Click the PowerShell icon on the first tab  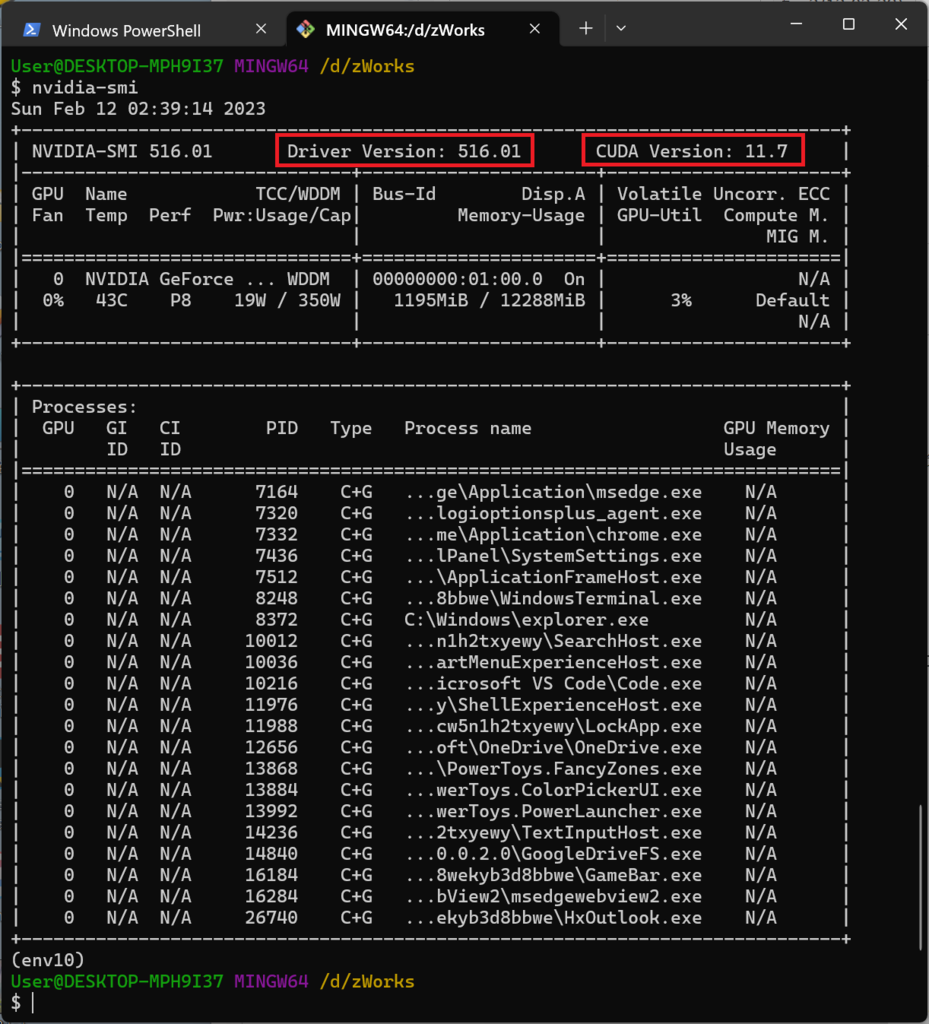(x=31, y=30)
